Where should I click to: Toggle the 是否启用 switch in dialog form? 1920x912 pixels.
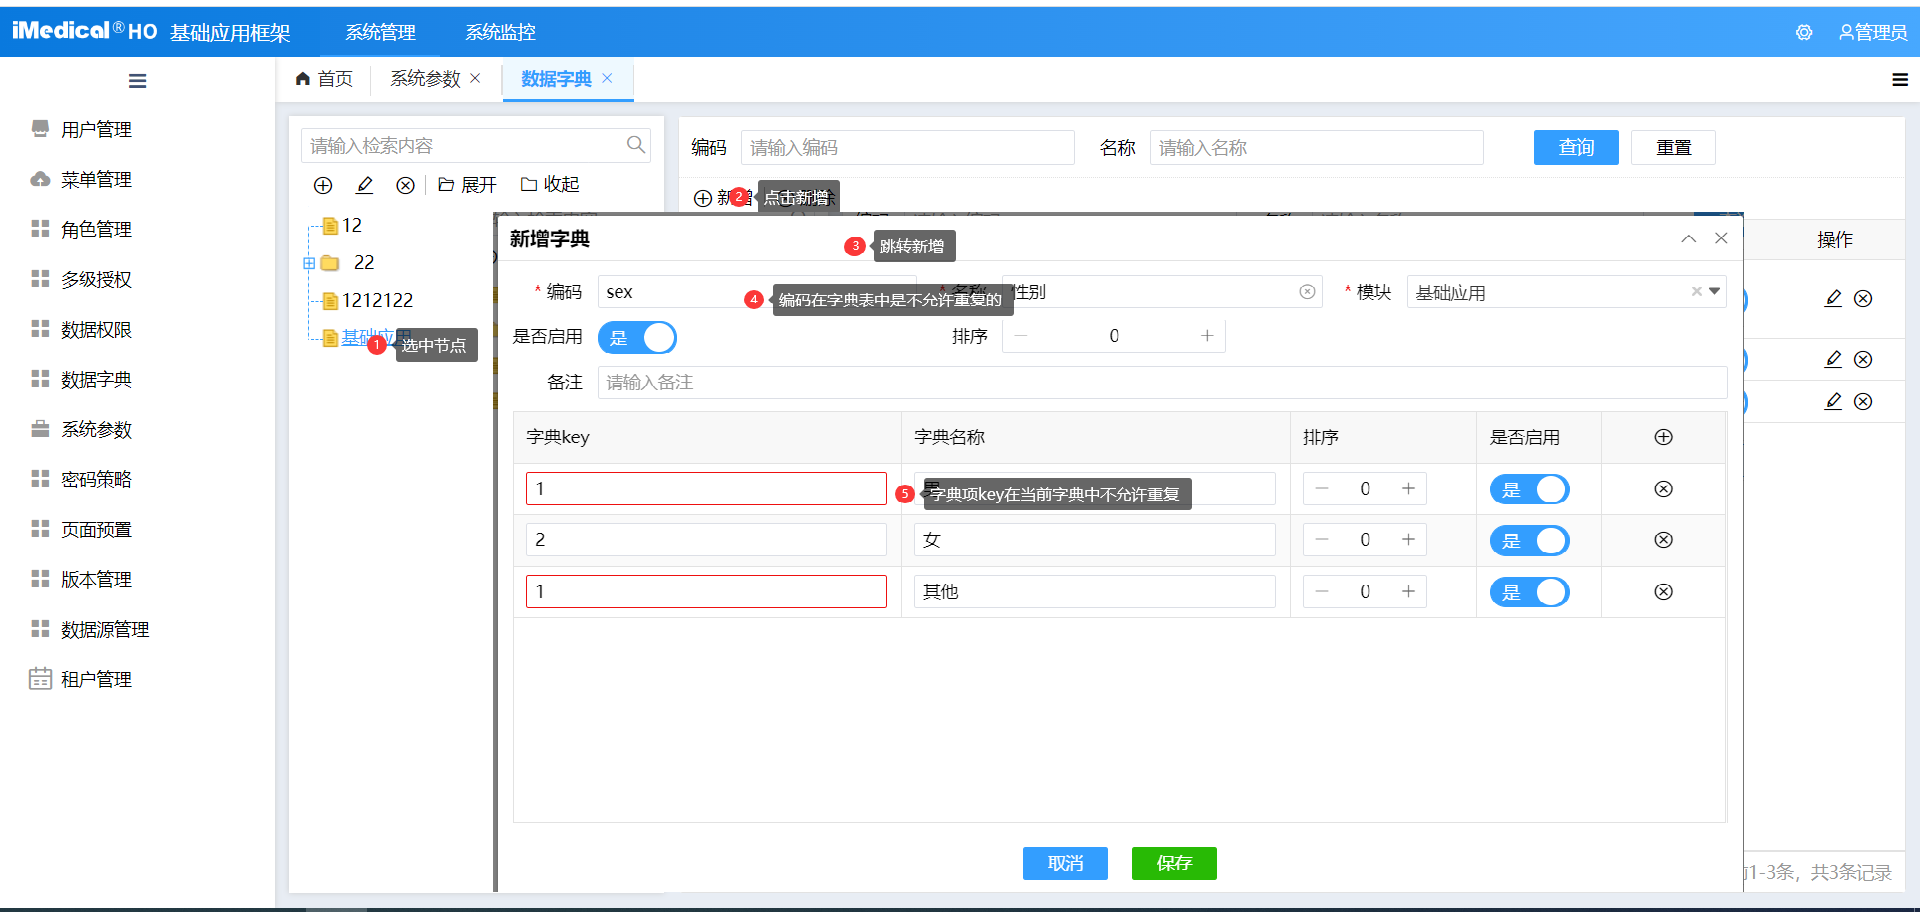(637, 338)
